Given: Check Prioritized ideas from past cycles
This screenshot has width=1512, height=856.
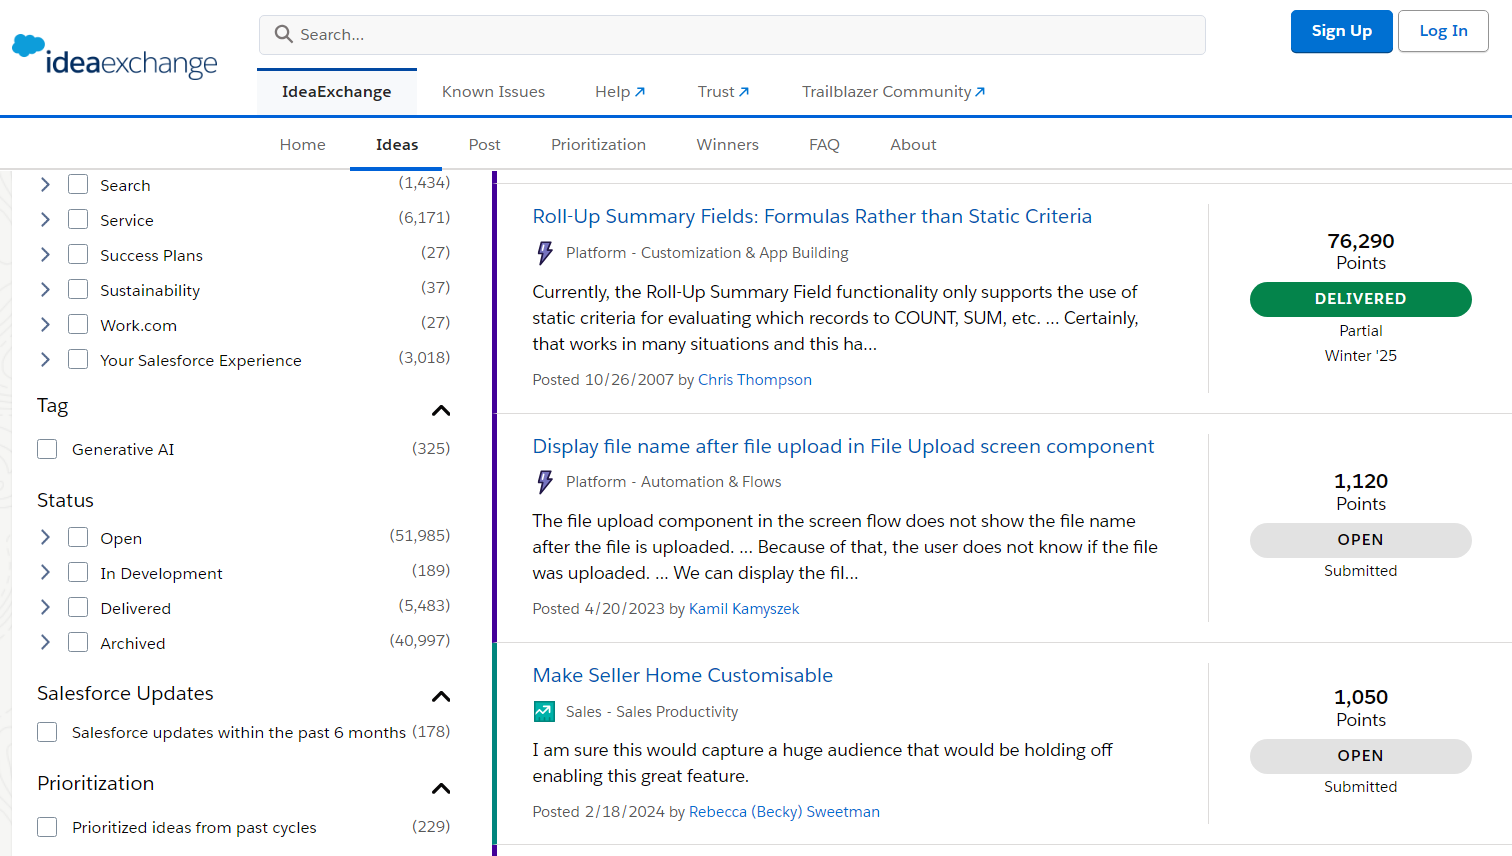Looking at the screenshot, I should [47, 827].
